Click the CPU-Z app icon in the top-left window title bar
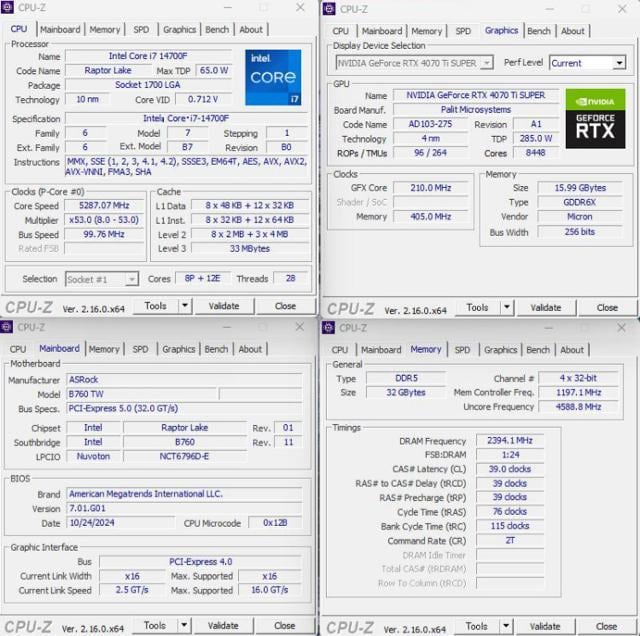The image size is (640, 636). click(x=7, y=7)
